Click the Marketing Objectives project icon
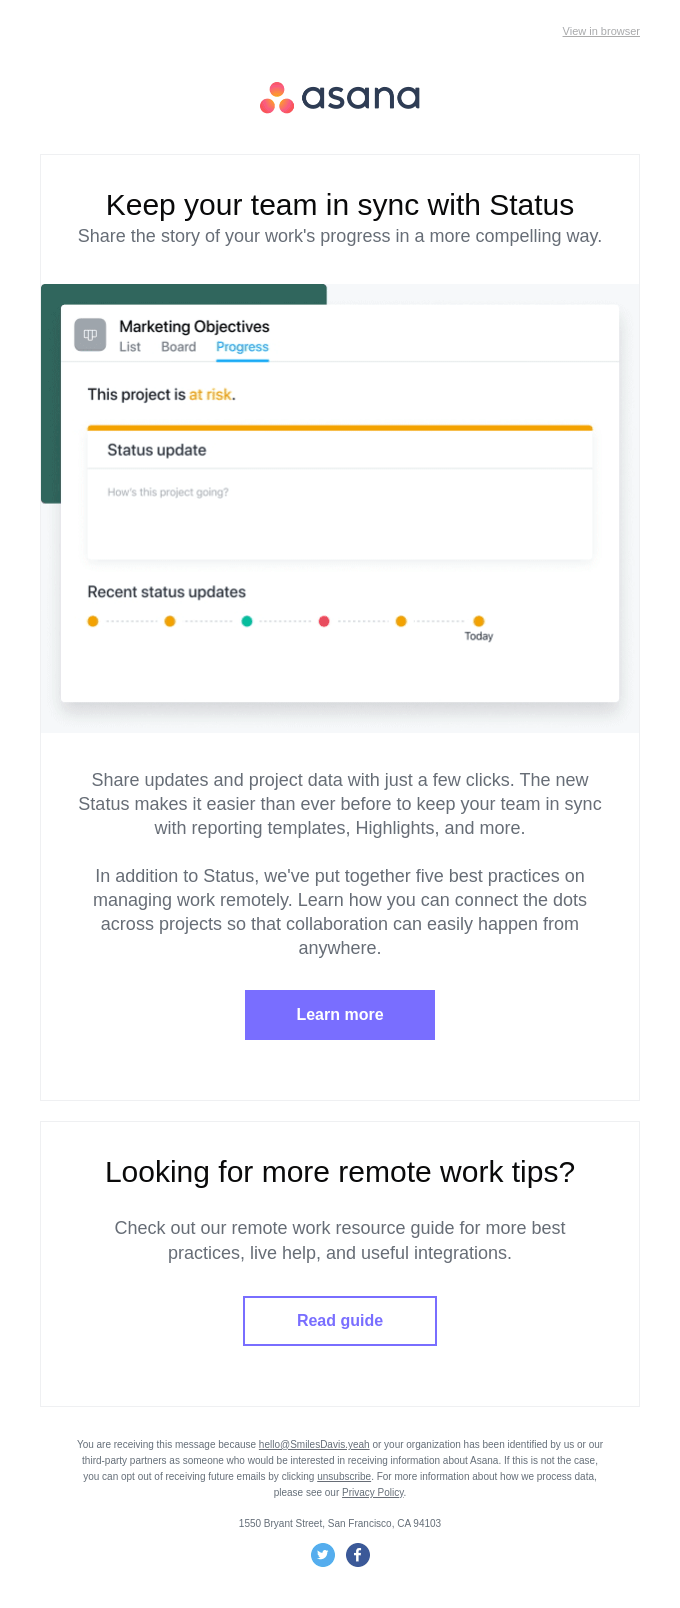 coord(90,335)
